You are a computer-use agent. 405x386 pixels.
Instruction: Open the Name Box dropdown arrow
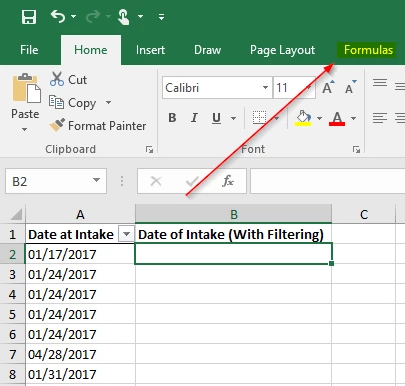96,180
